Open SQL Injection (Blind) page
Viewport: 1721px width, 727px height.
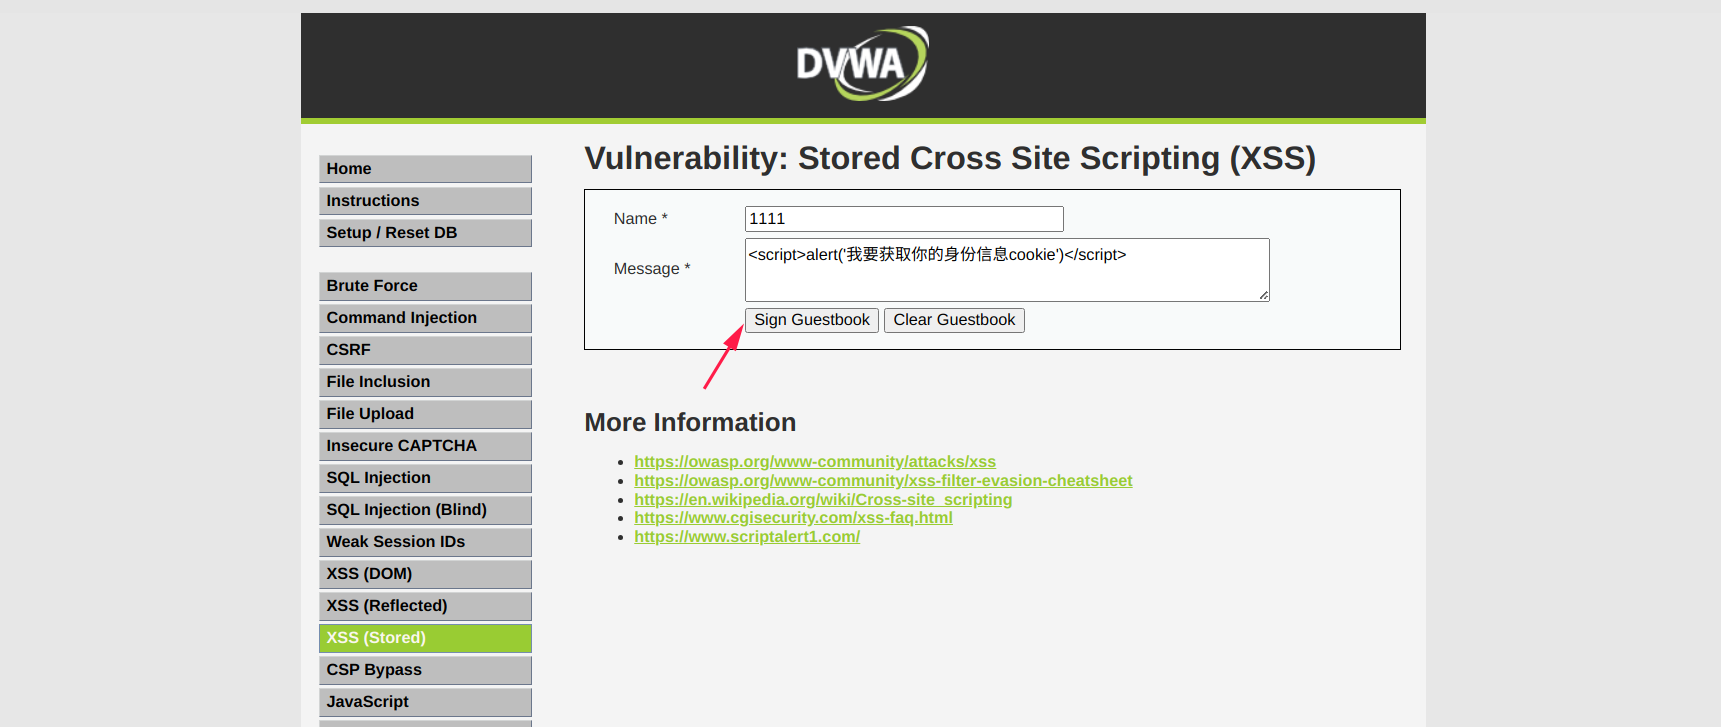point(425,510)
